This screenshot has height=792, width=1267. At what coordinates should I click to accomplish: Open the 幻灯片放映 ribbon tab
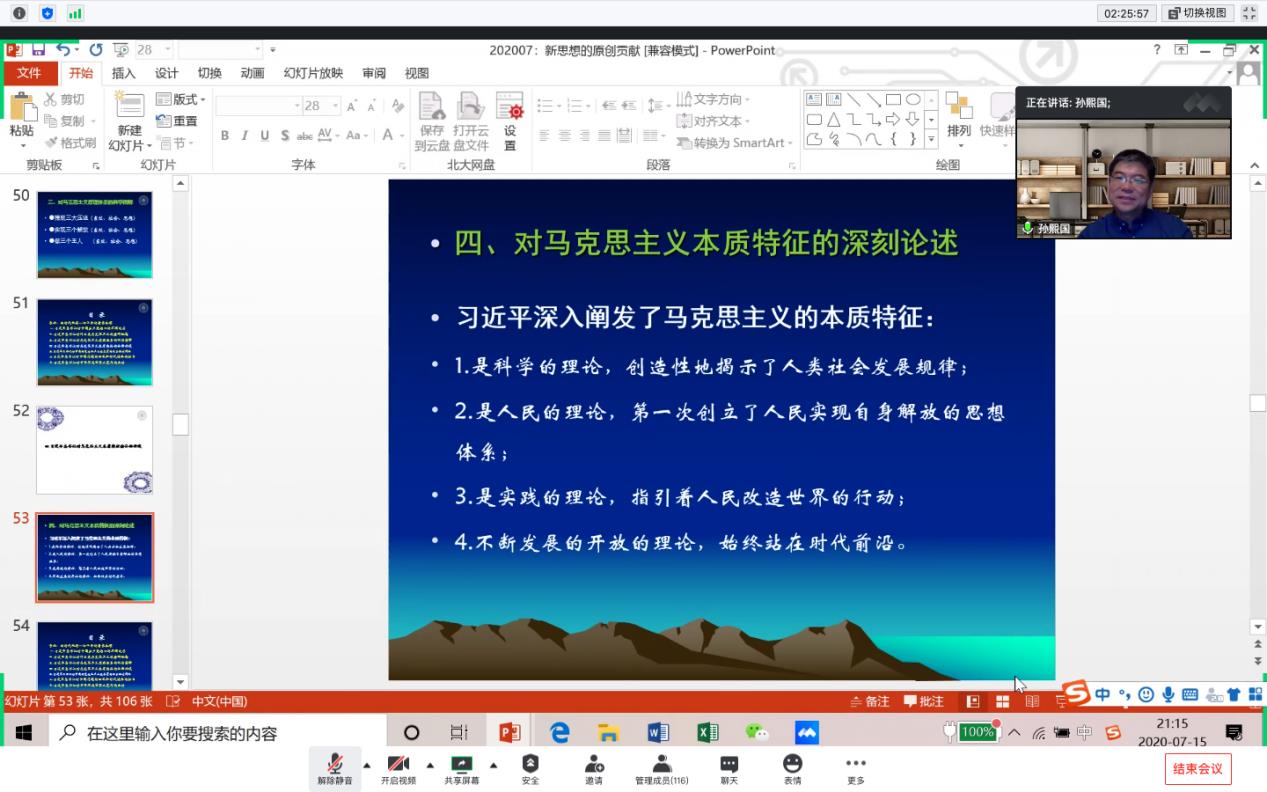(x=313, y=73)
